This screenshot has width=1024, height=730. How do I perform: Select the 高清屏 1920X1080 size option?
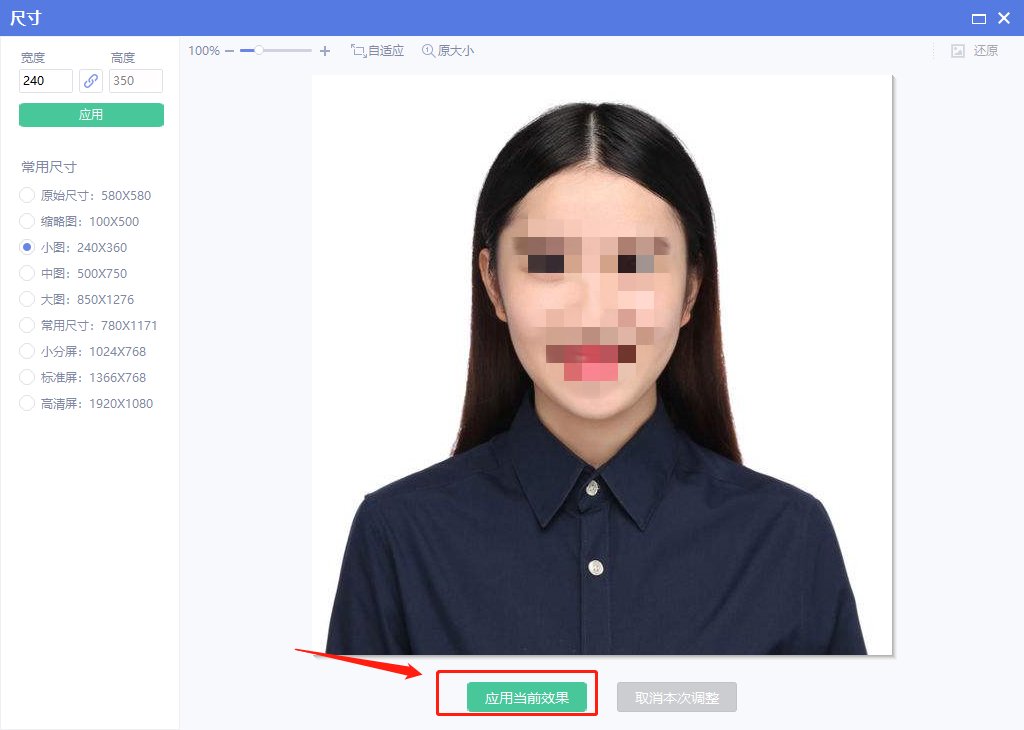(x=27, y=403)
